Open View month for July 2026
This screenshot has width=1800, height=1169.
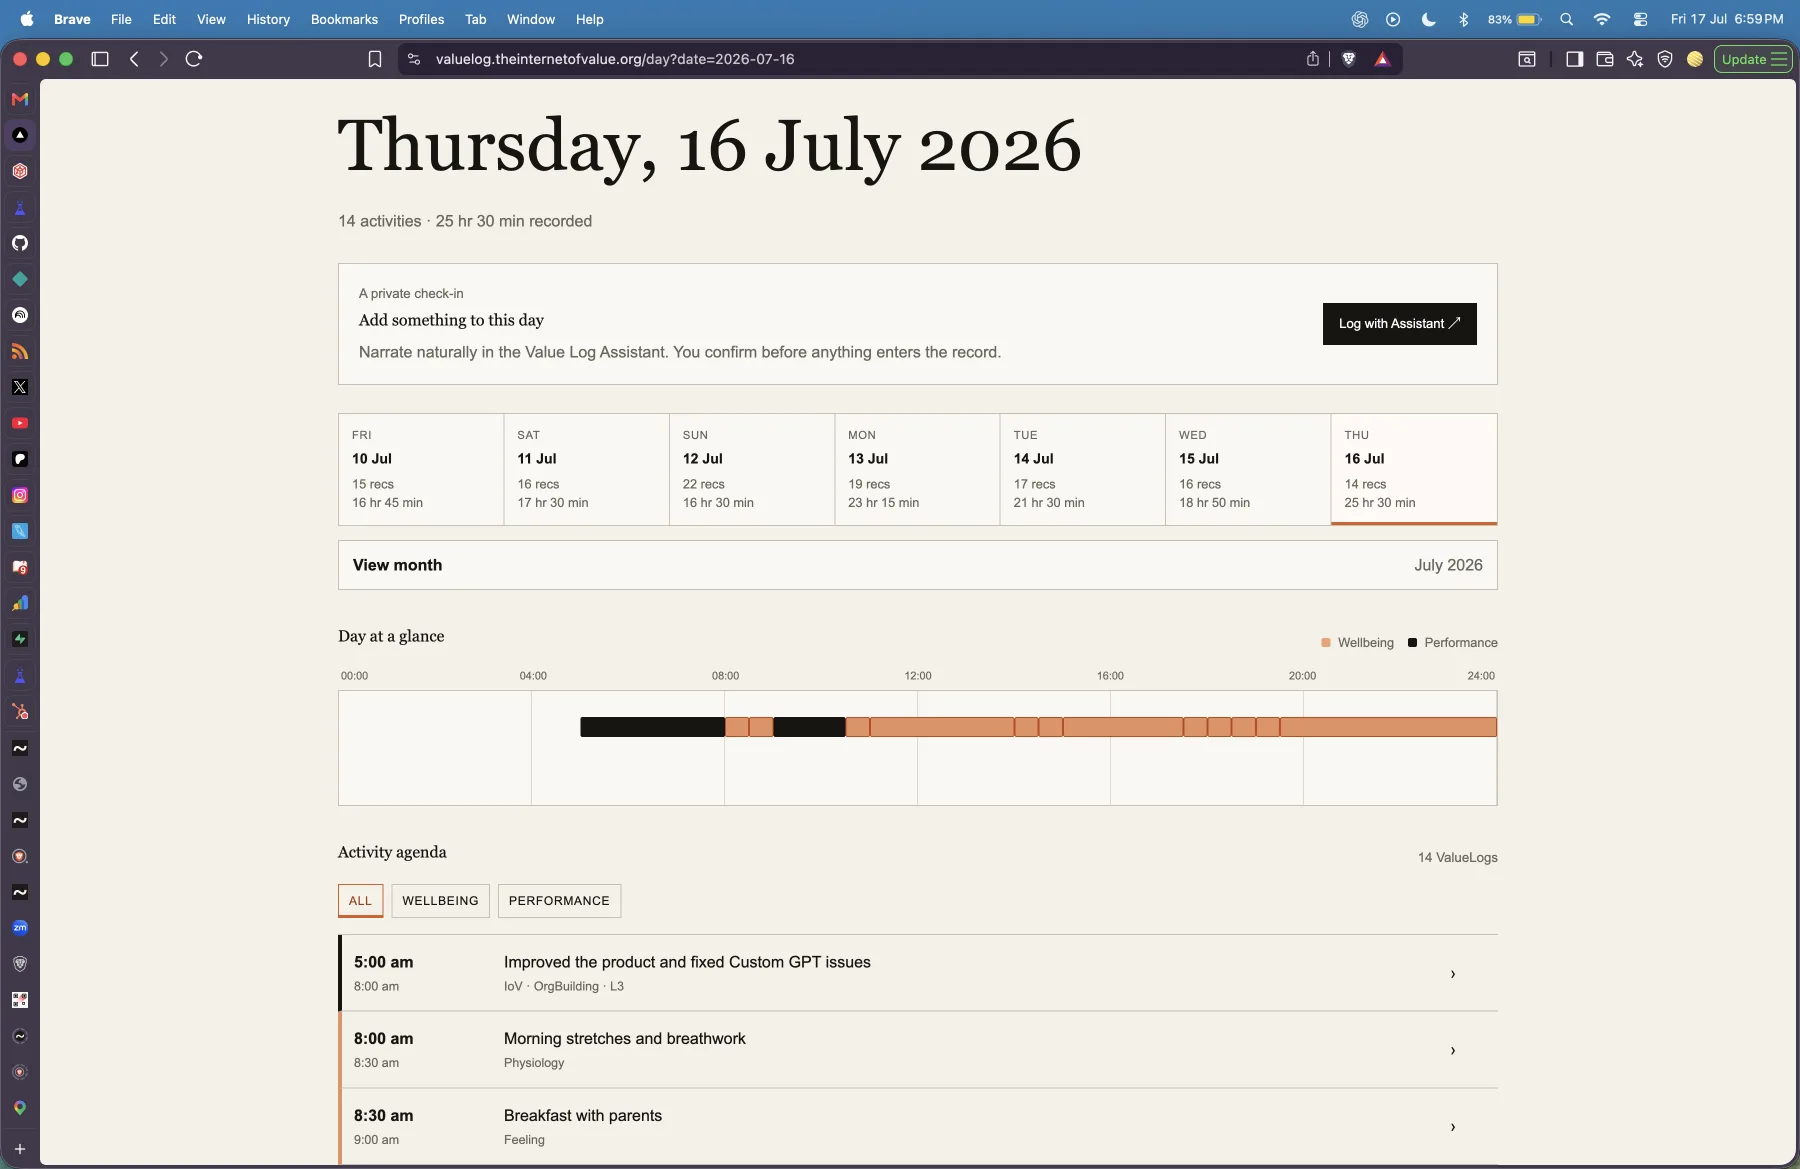pos(918,565)
